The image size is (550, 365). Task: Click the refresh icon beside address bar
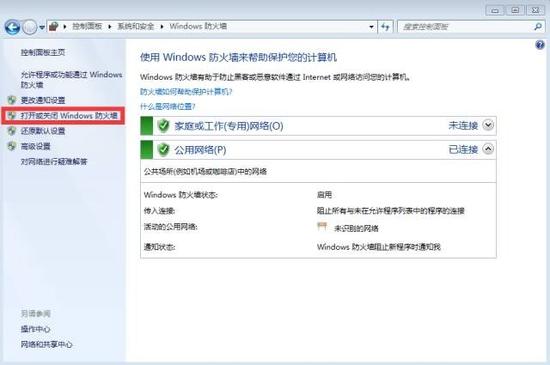click(x=385, y=27)
